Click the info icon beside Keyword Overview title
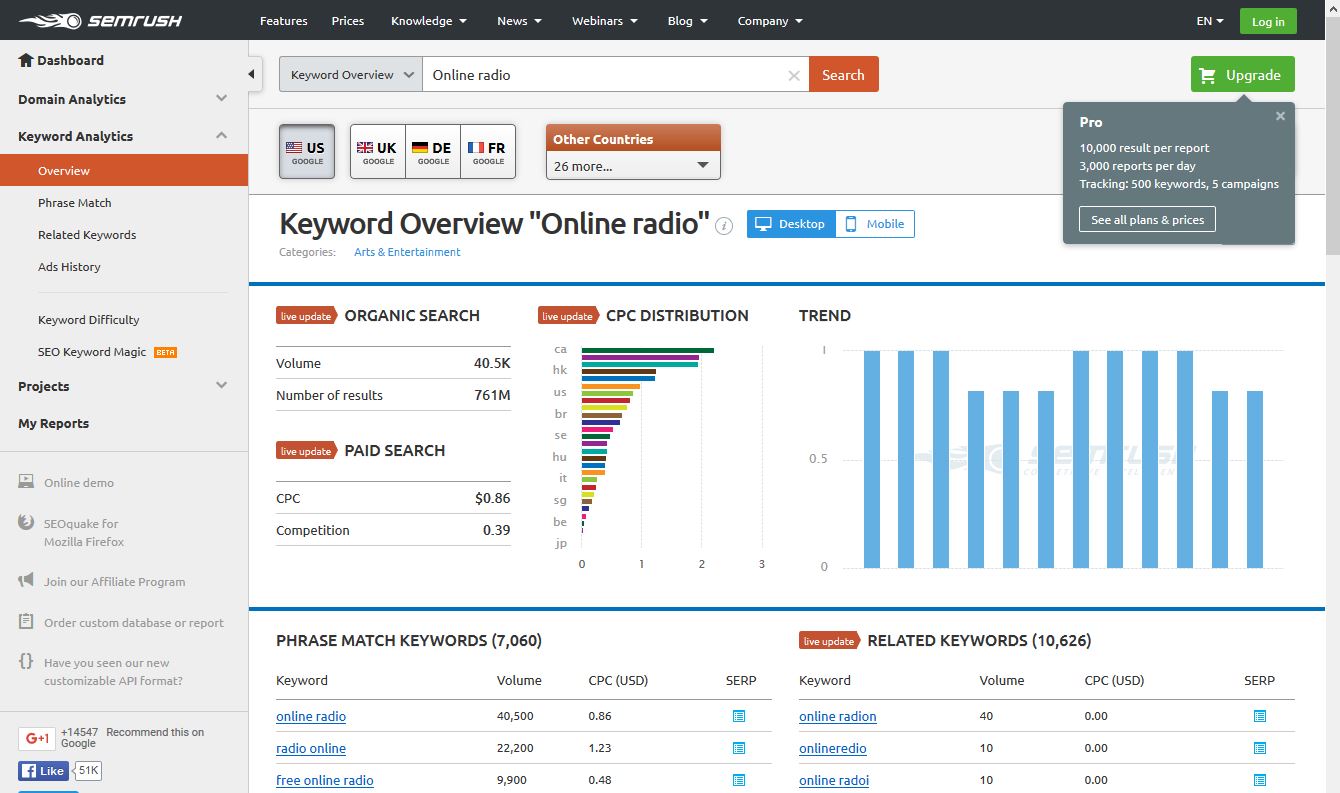Screen dimensions: 1340x793 tap(725, 226)
